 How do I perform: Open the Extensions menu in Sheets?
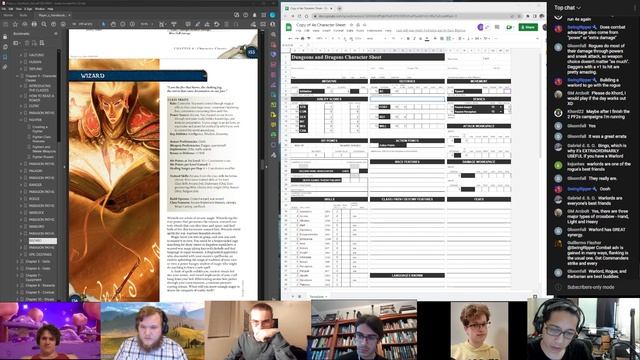click(x=374, y=31)
